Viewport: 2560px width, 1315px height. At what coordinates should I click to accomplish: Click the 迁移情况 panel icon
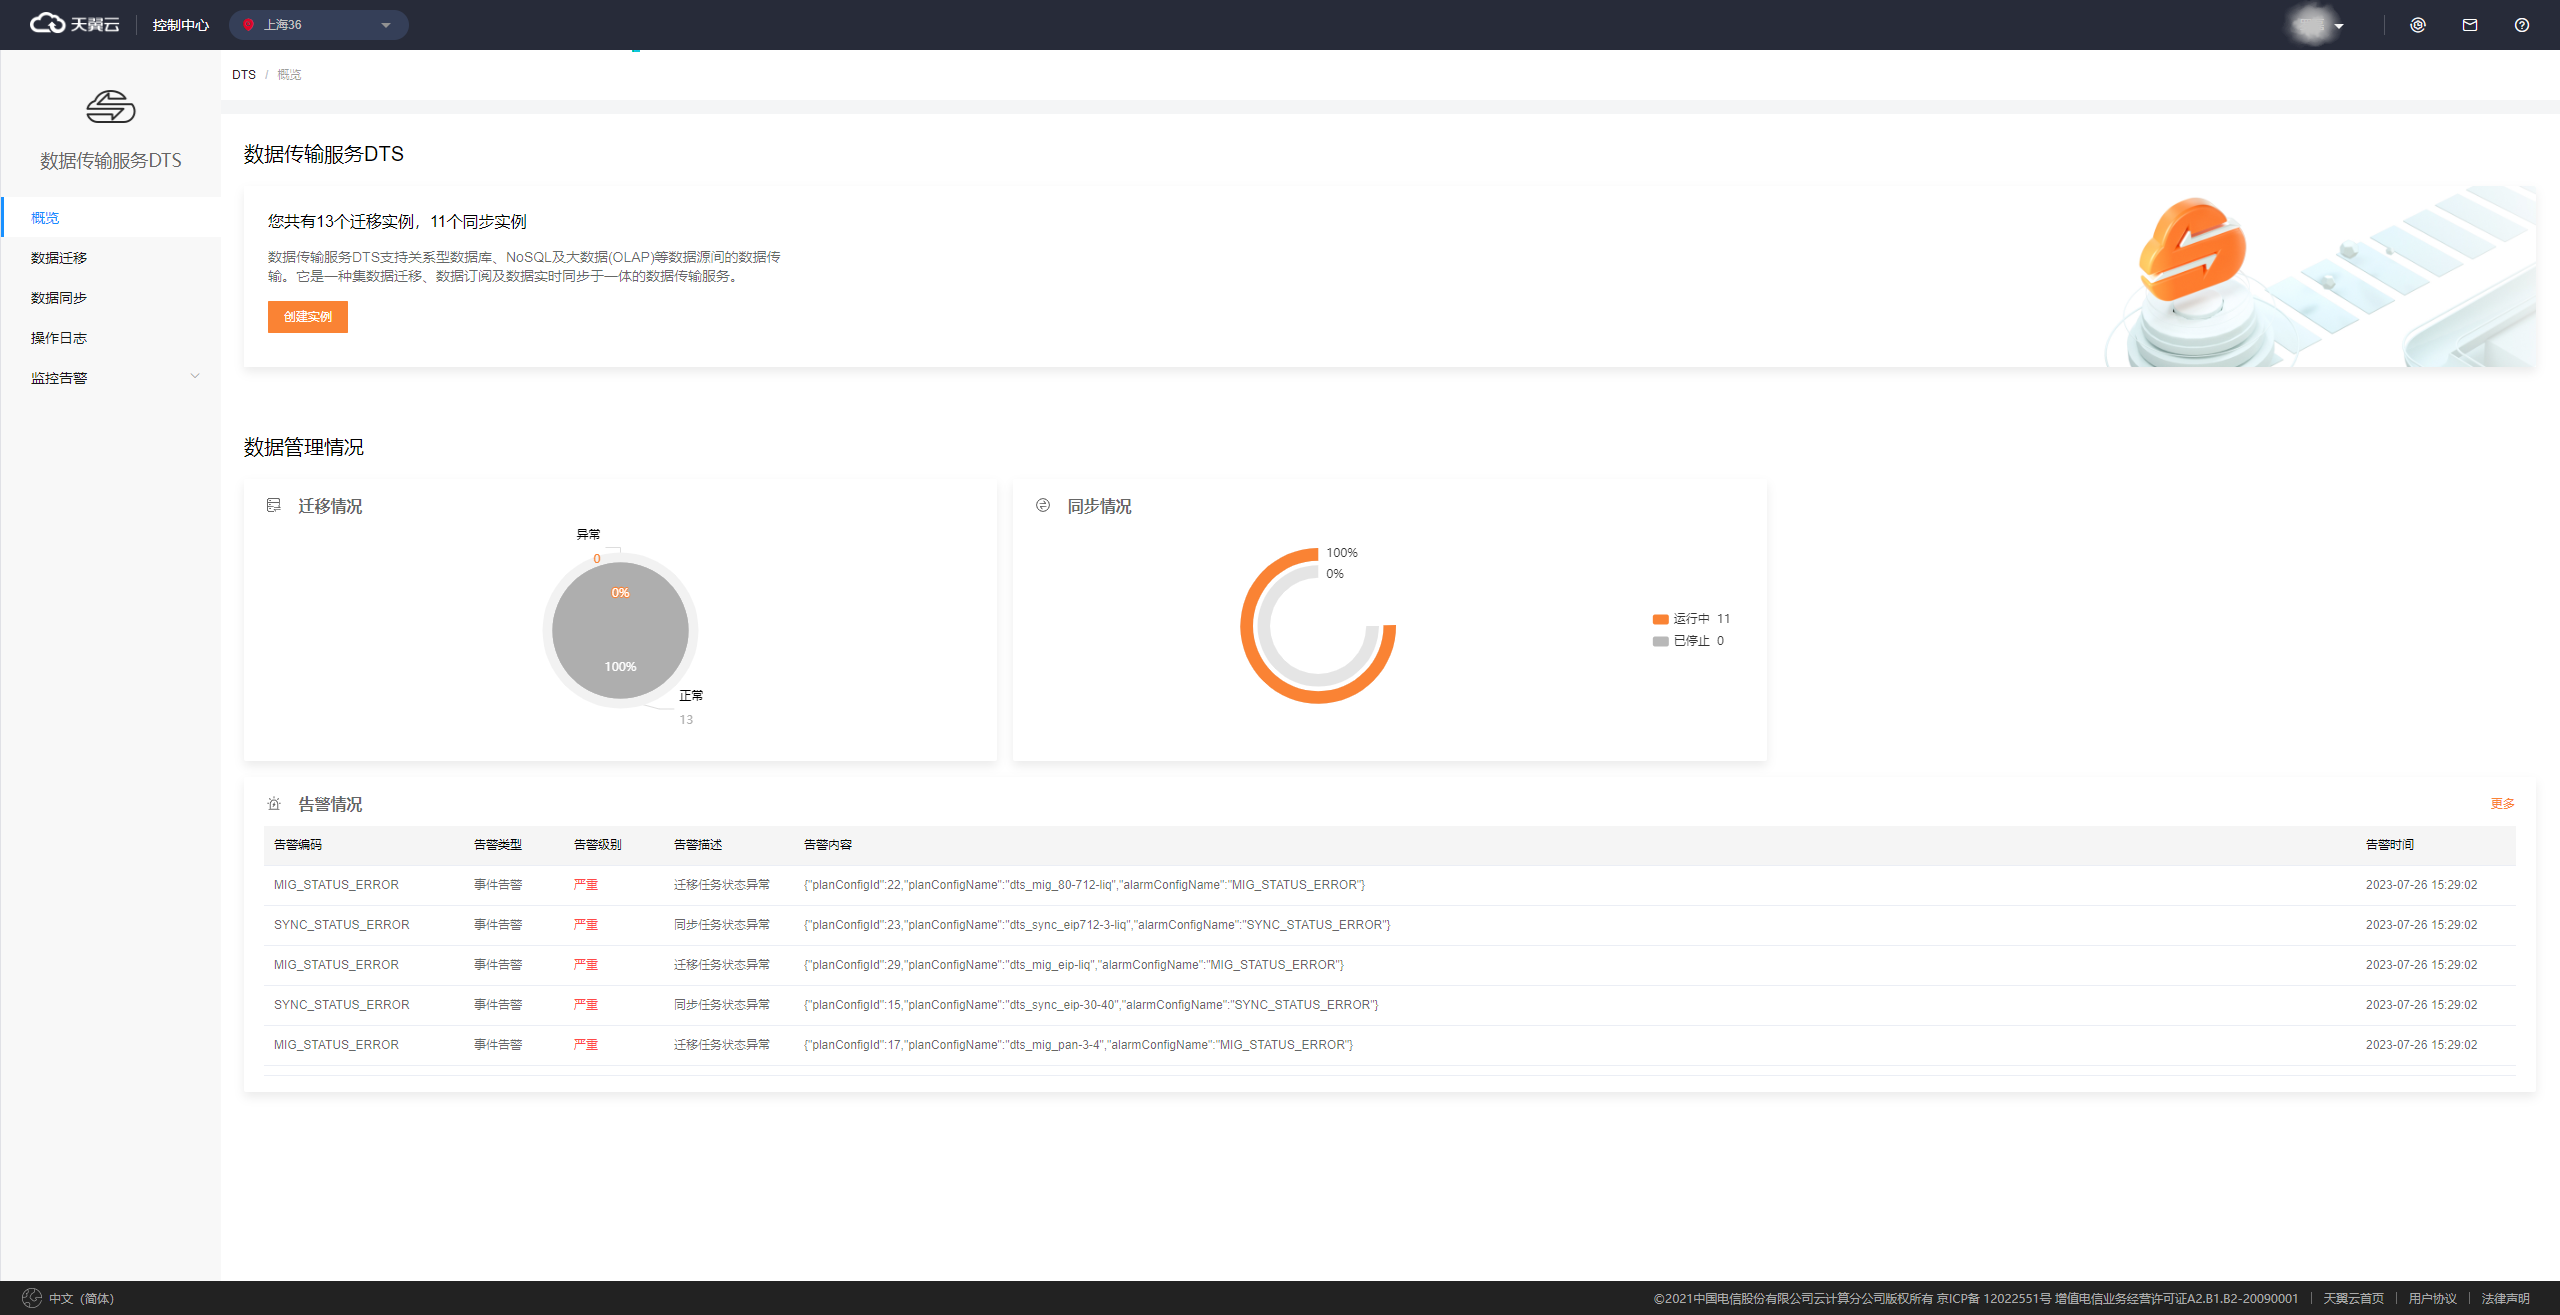tap(273, 506)
